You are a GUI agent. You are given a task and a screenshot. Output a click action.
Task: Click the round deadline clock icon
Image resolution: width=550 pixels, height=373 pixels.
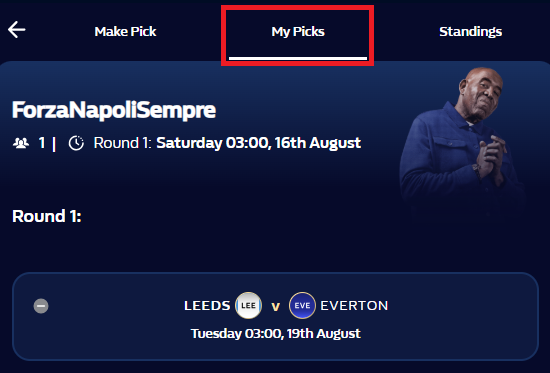coord(76,143)
